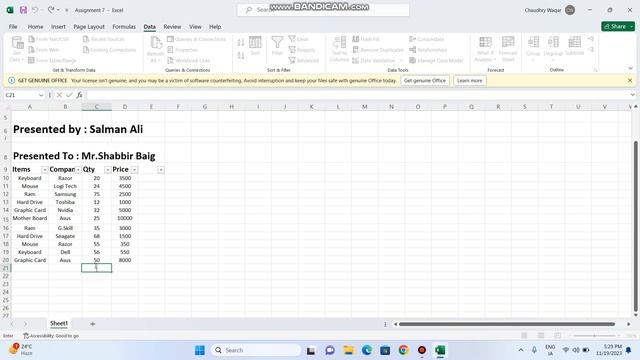The width and height of the screenshot is (640, 360).
Task: Select From Text/CSV import option
Action: tap(49, 39)
